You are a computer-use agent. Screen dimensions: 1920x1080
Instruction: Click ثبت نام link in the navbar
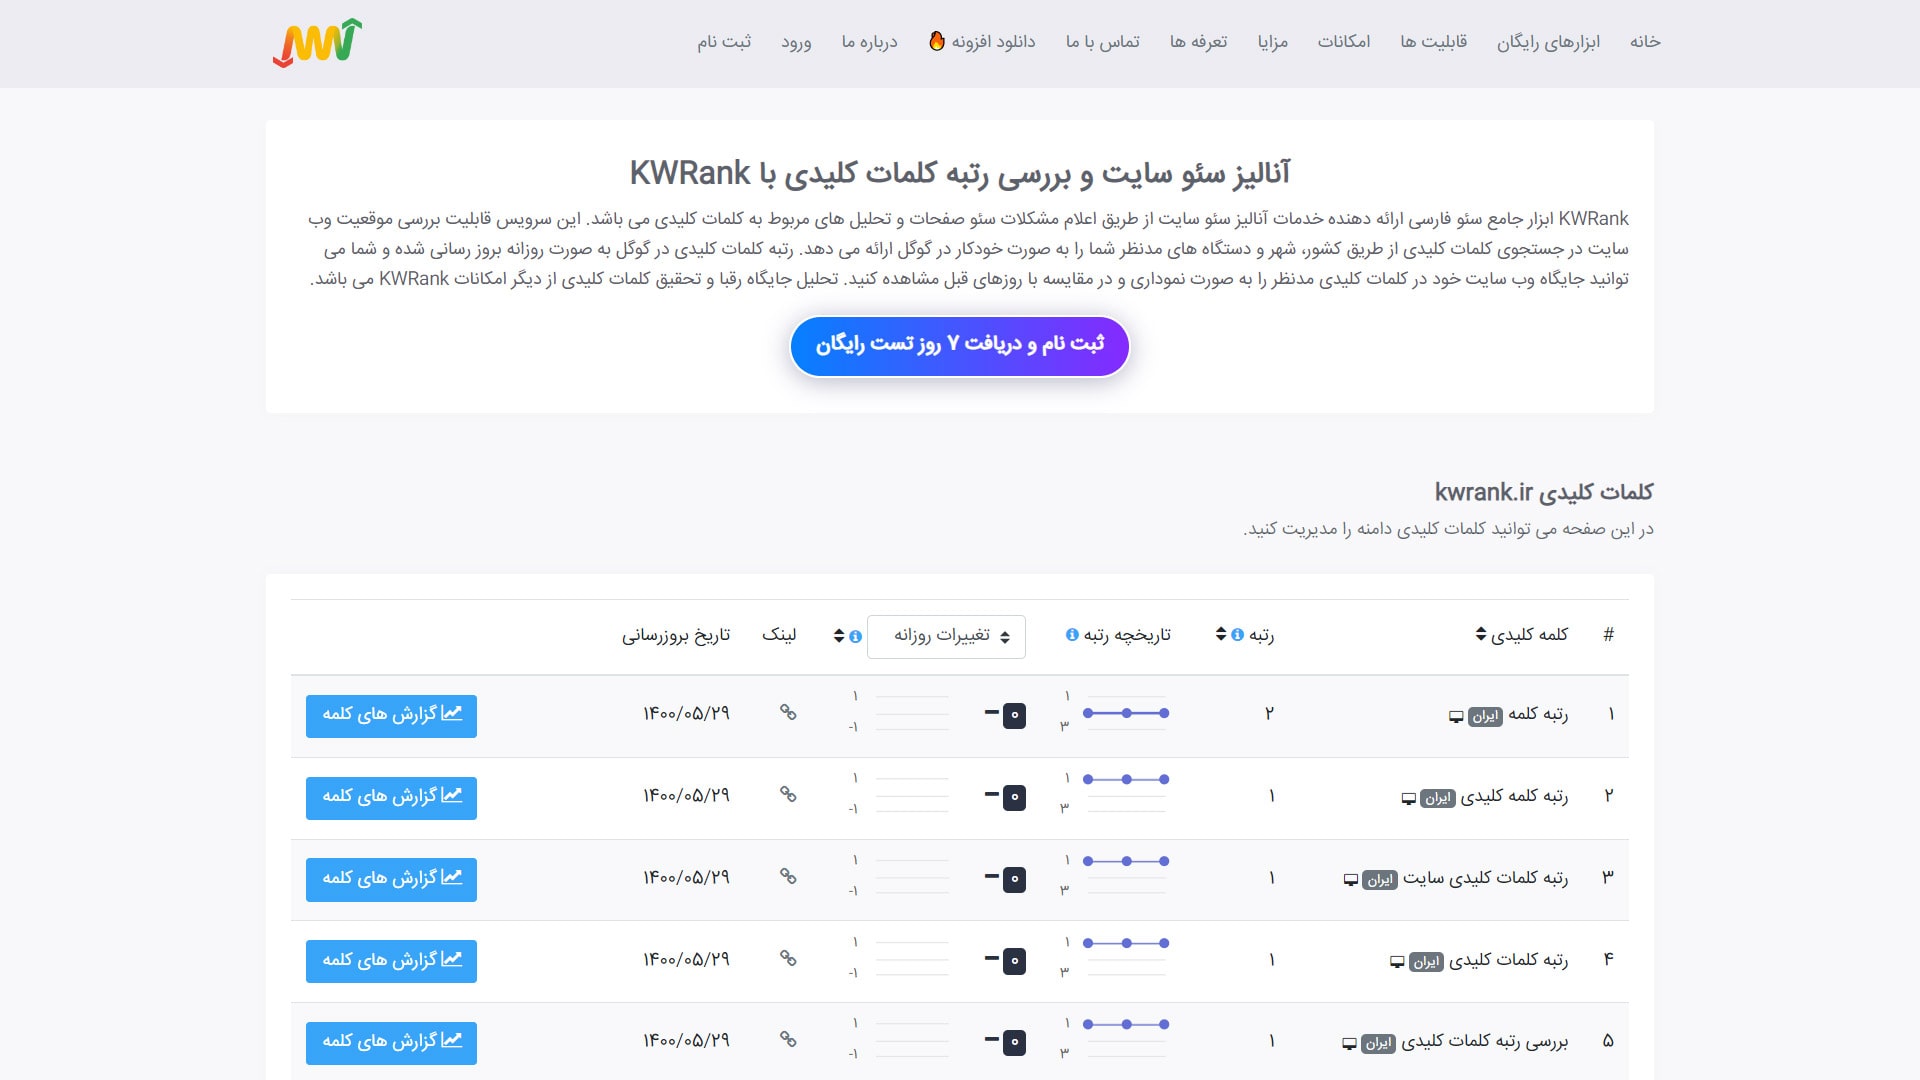pos(724,41)
